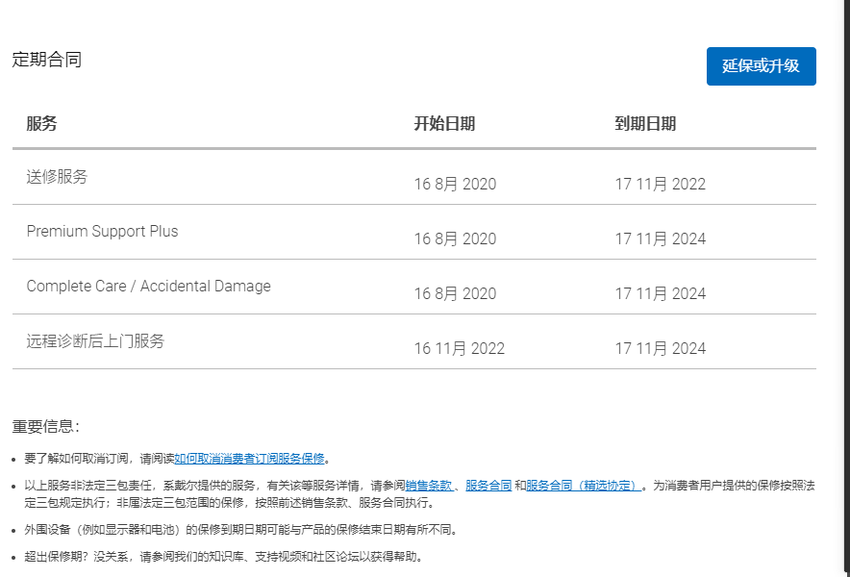
Task: Click the 延保或升级 button
Action: pyautogui.click(x=761, y=66)
